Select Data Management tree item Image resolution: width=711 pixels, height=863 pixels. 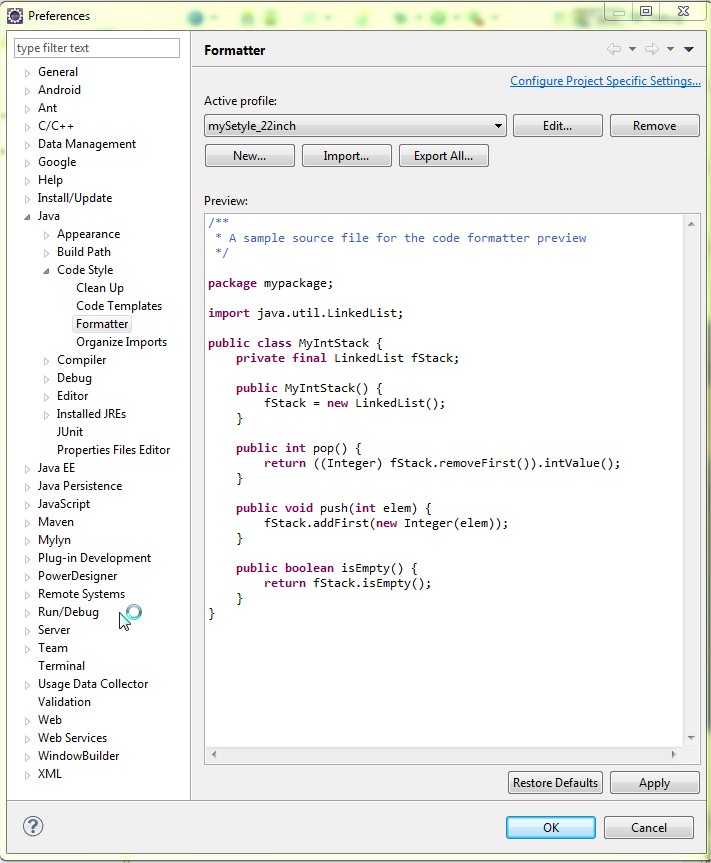[x=86, y=144]
